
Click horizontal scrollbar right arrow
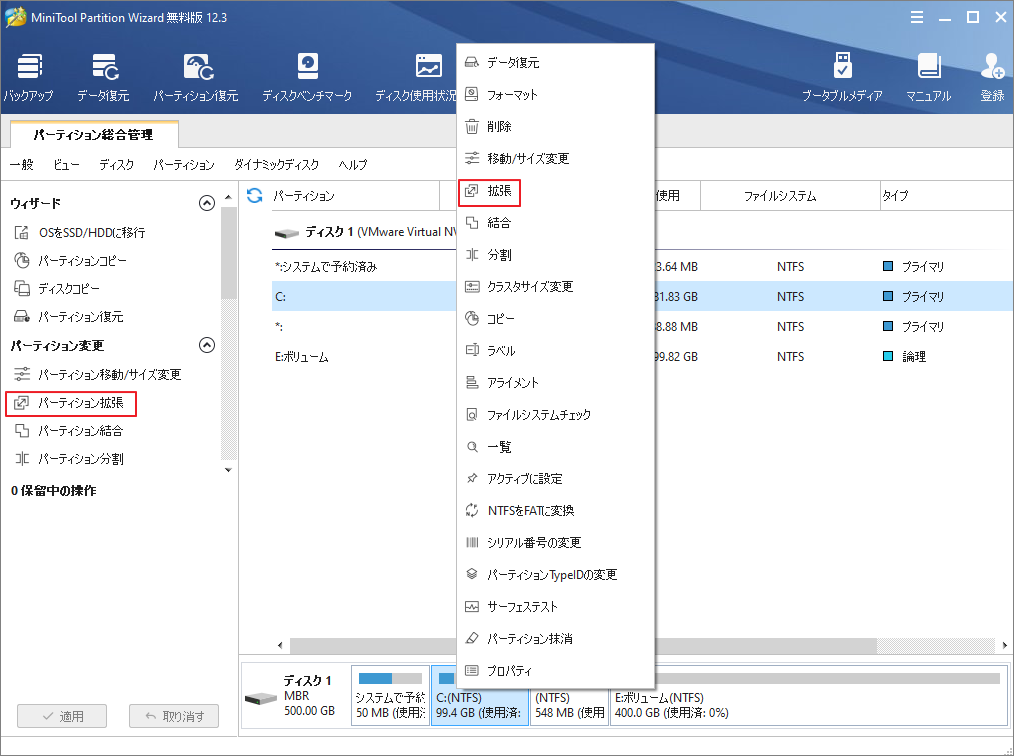1005,645
